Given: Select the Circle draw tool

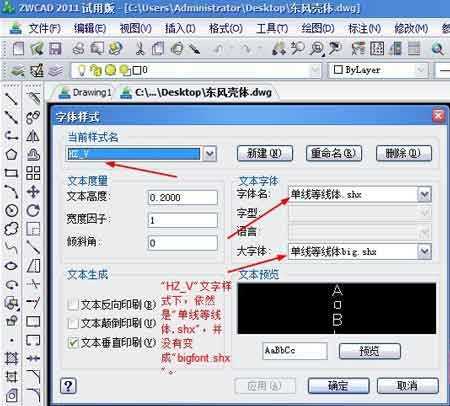Looking at the screenshot, I should click(x=11, y=210).
